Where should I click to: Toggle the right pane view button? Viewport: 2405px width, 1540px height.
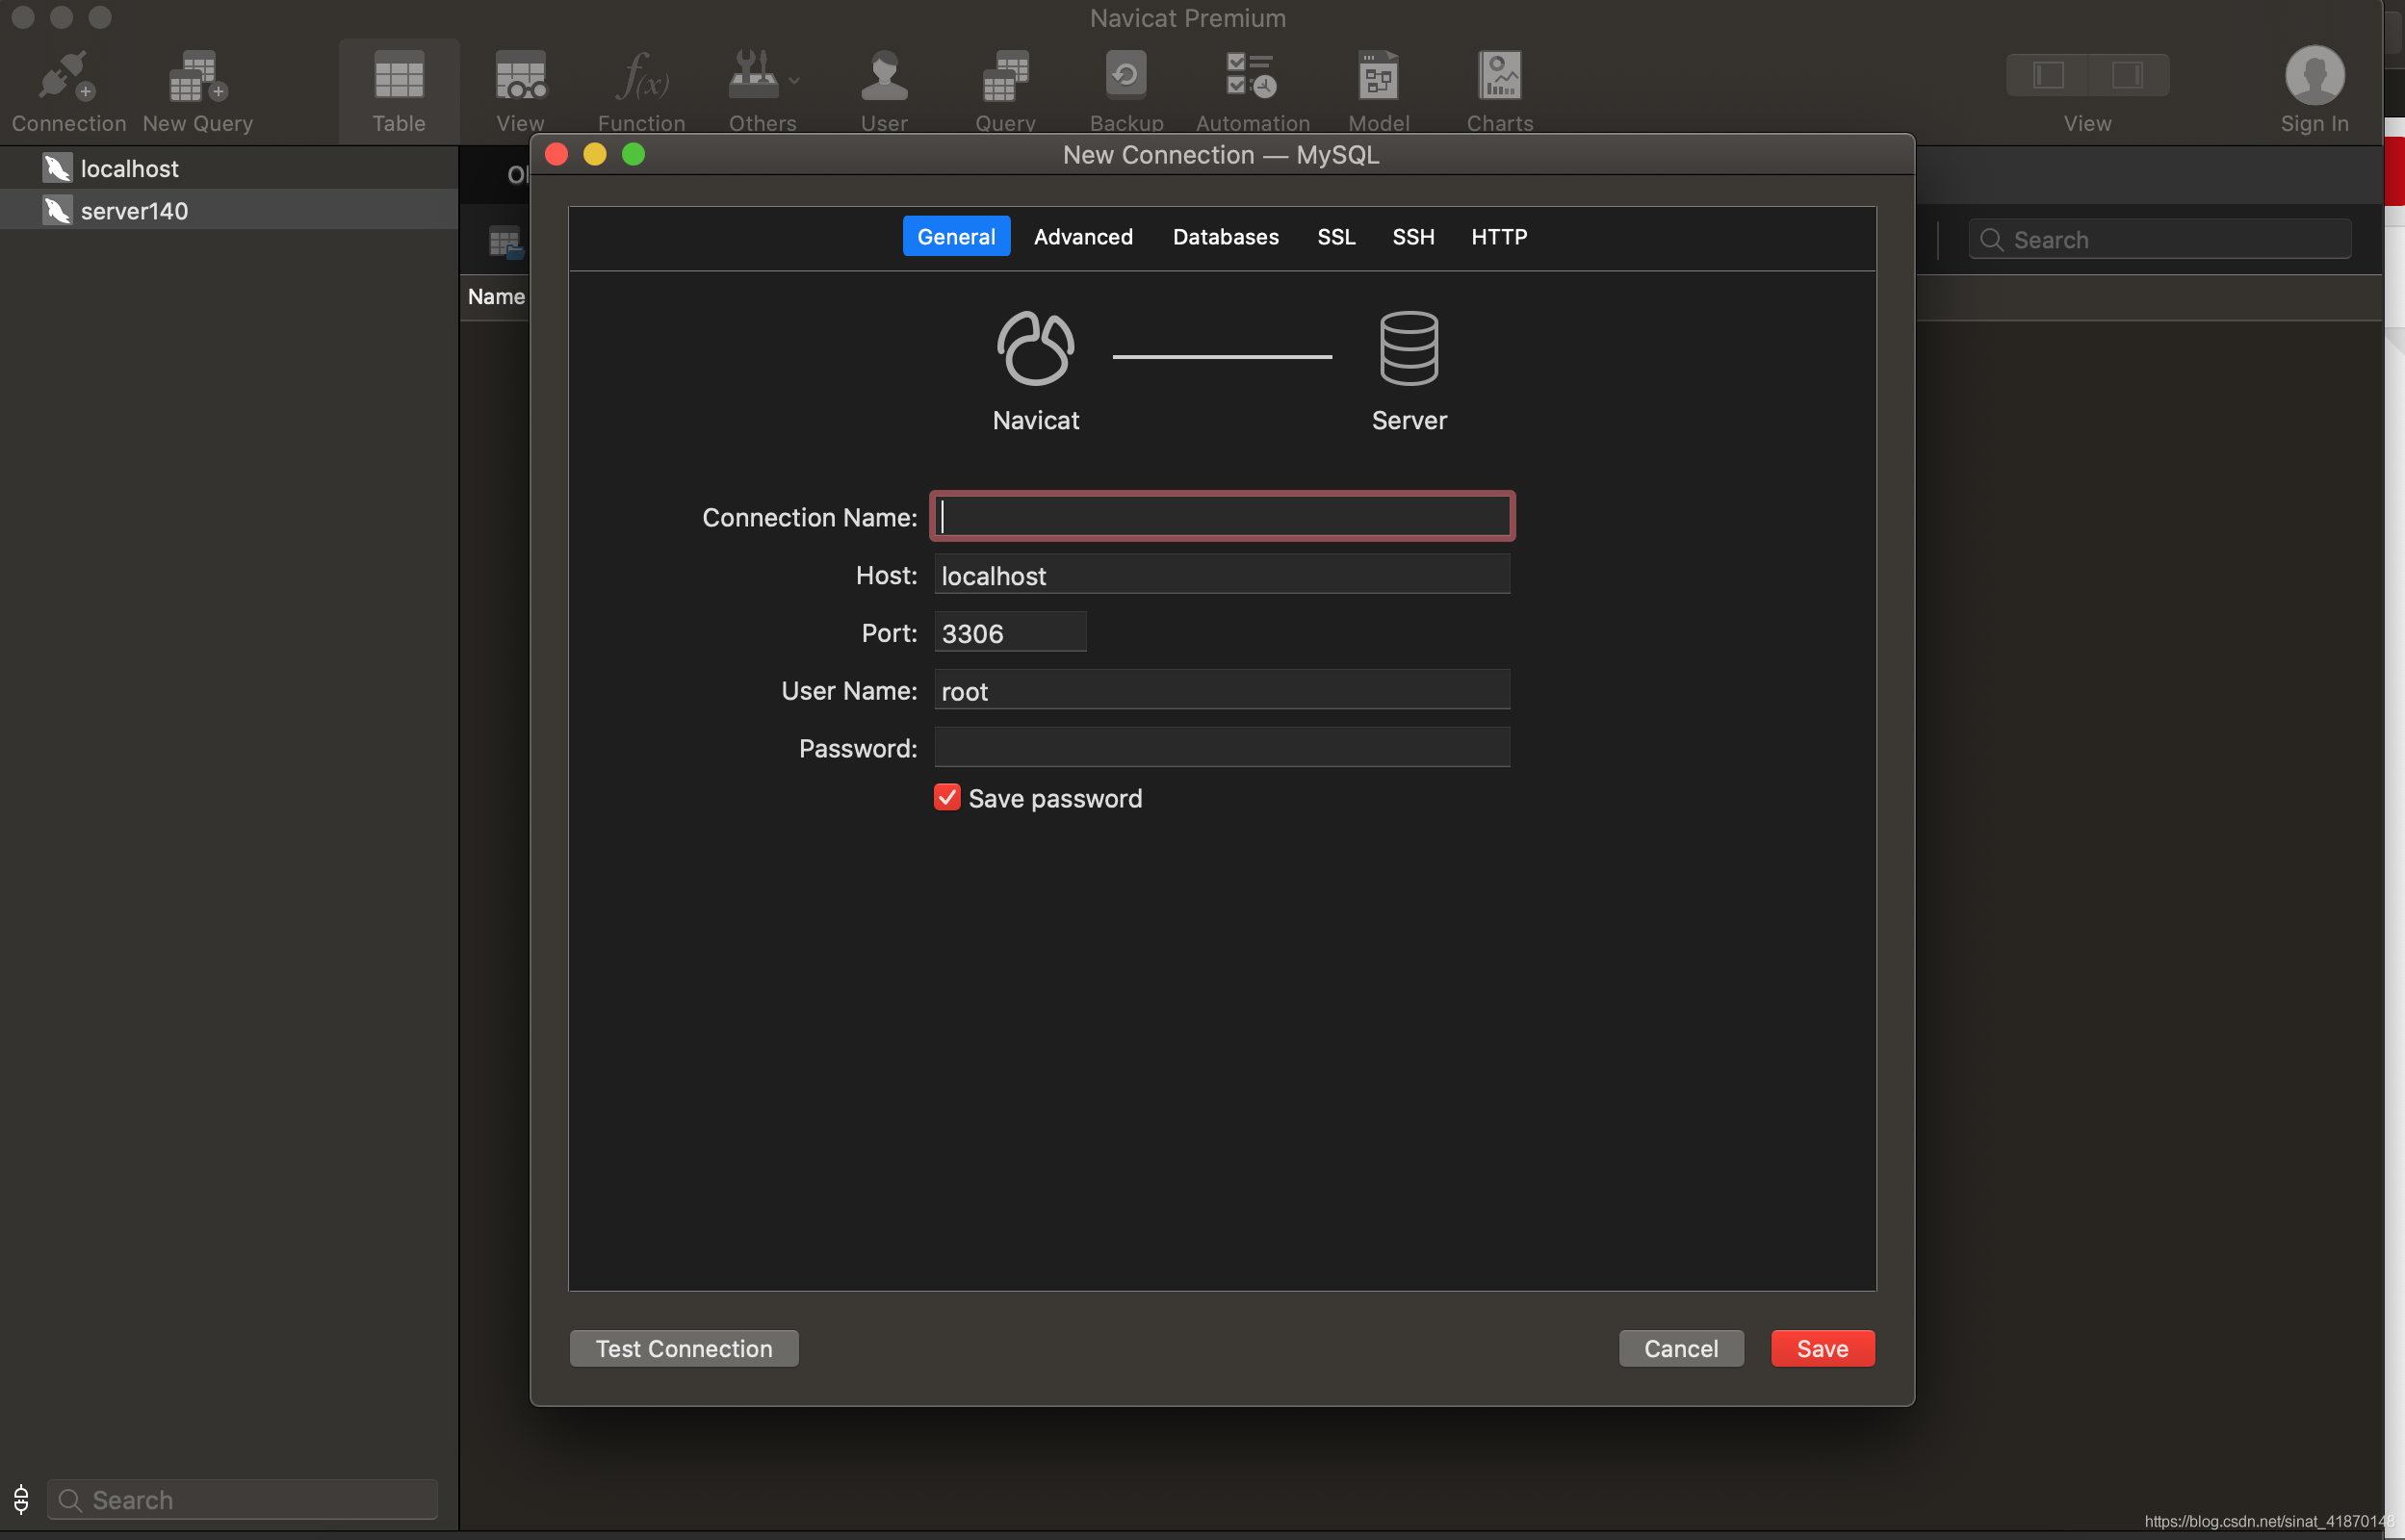click(2128, 75)
